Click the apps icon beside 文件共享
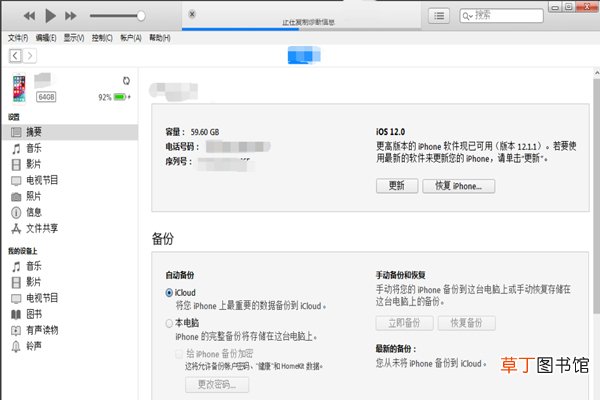Viewport: 600px width, 400px height. click(x=16, y=229)
